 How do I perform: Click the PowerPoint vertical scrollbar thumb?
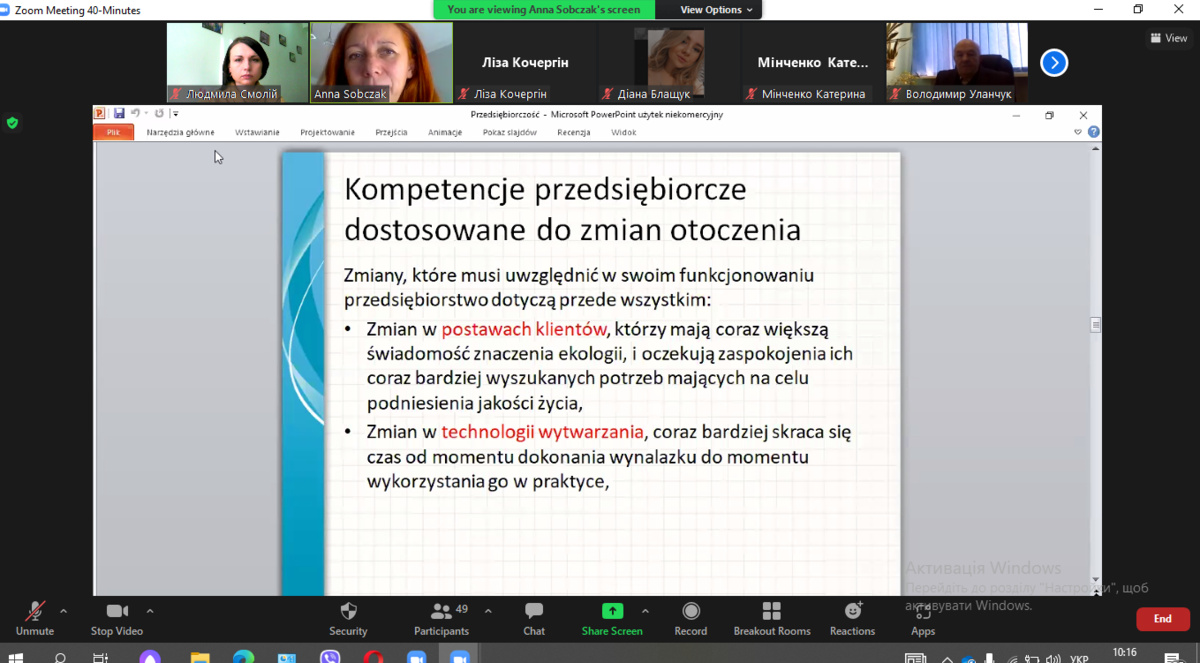point(1096,324)
